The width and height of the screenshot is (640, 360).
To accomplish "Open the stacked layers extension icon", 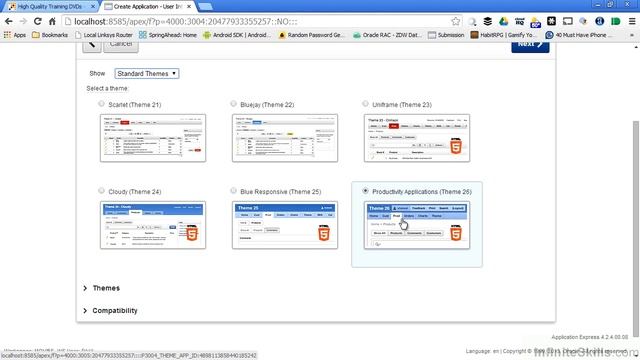I will (x=487, y=21).
